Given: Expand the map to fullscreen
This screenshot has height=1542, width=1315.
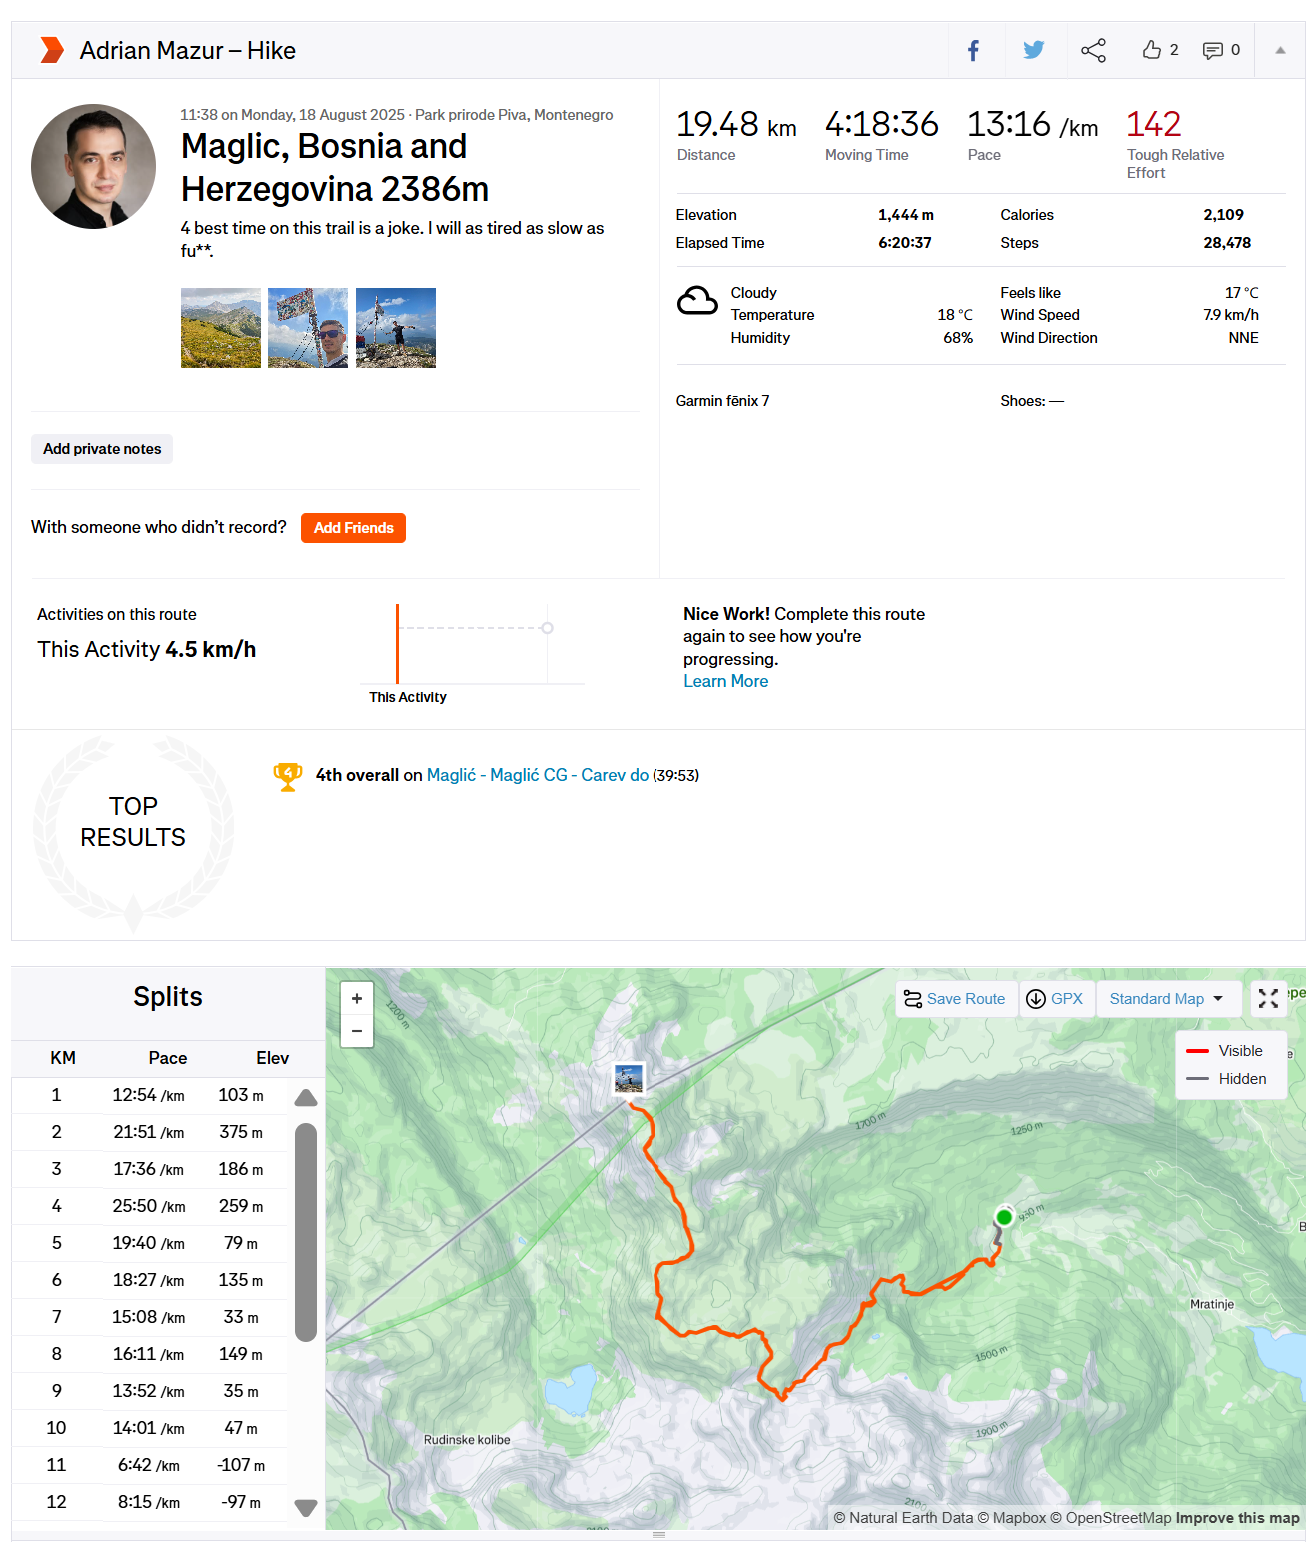Looking at the screenshot, I should point(1268,998).
